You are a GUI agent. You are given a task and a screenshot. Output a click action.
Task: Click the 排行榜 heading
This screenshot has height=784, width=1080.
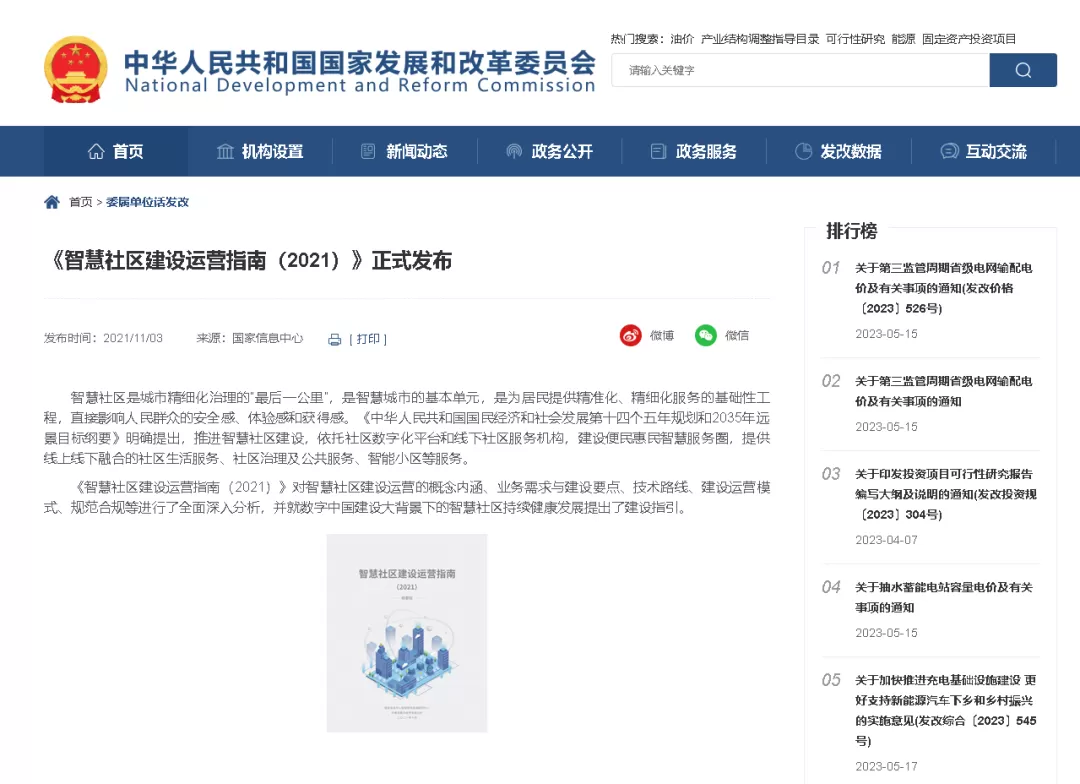(851, 231)
